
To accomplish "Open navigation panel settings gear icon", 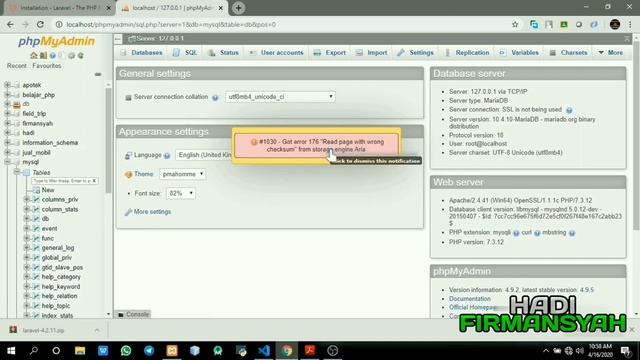I will click(71, 56).
